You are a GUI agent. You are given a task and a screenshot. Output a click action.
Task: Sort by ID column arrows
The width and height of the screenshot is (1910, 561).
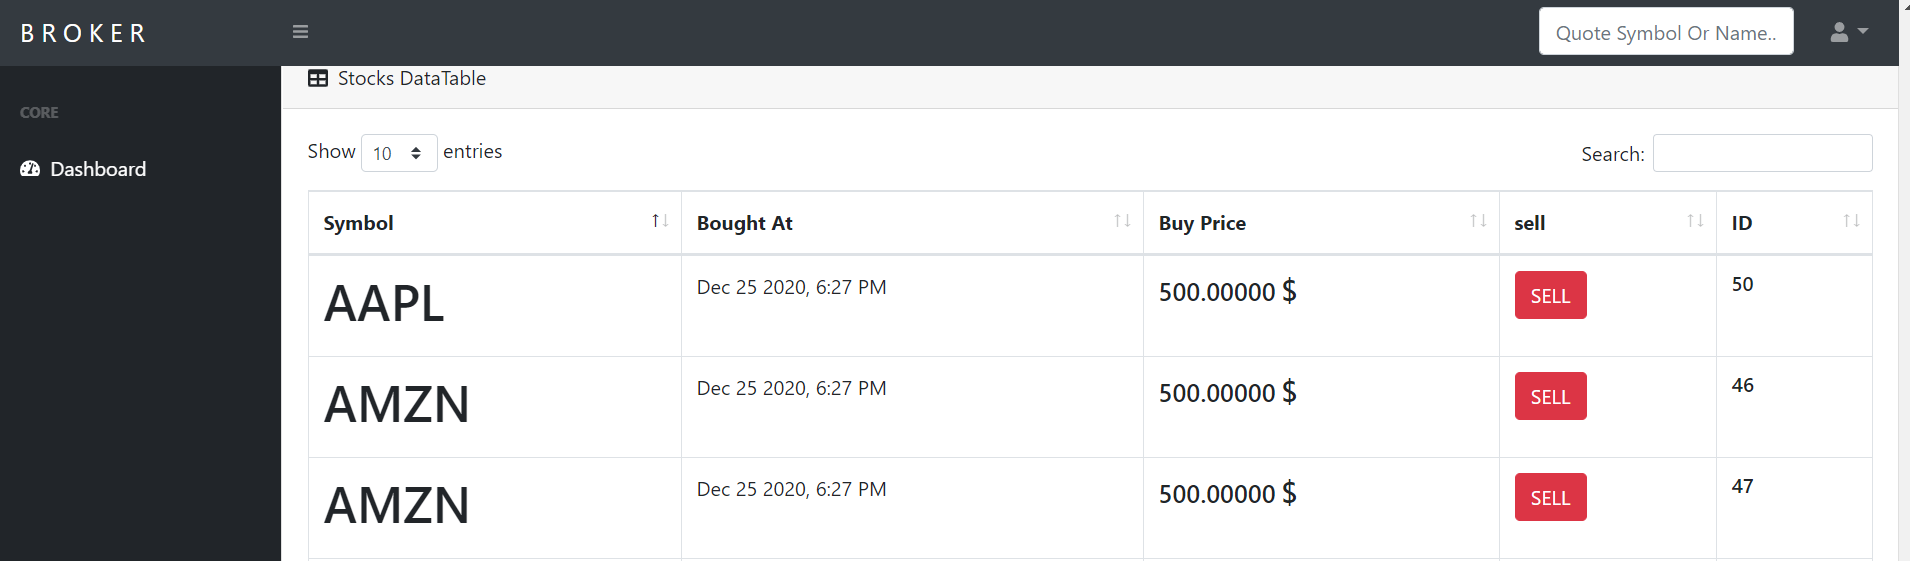point(1851,221)
